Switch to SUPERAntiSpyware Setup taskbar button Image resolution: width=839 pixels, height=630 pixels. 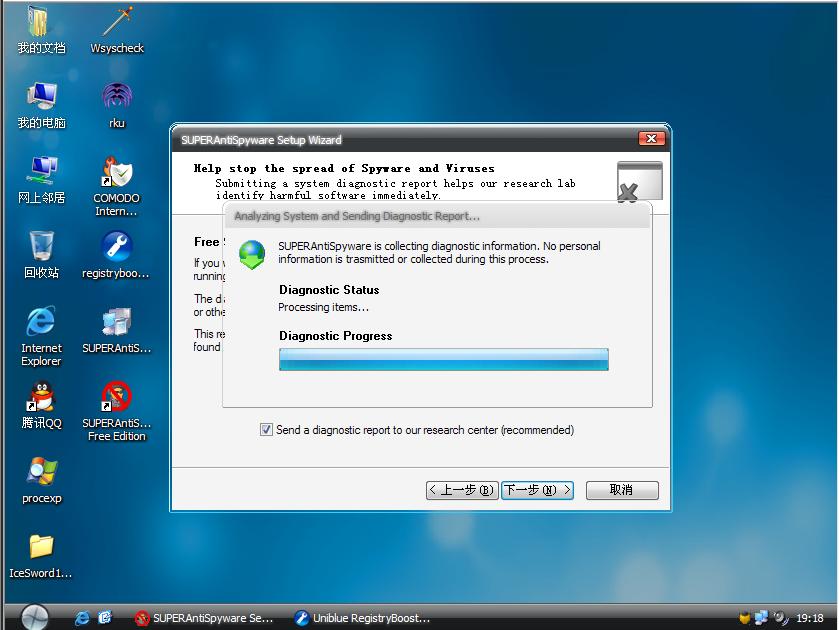click(x=205, y=618)
